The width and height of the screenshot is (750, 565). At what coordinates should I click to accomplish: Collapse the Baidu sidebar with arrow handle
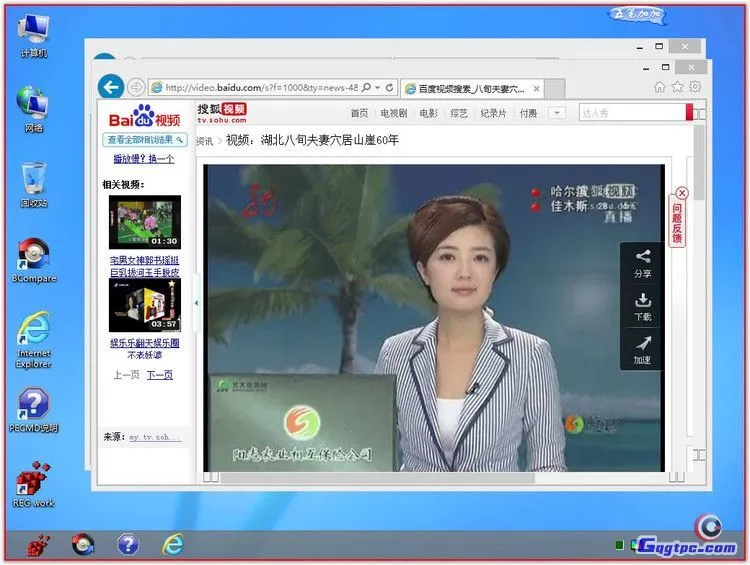pyautogui.click(x=196, y=303)
